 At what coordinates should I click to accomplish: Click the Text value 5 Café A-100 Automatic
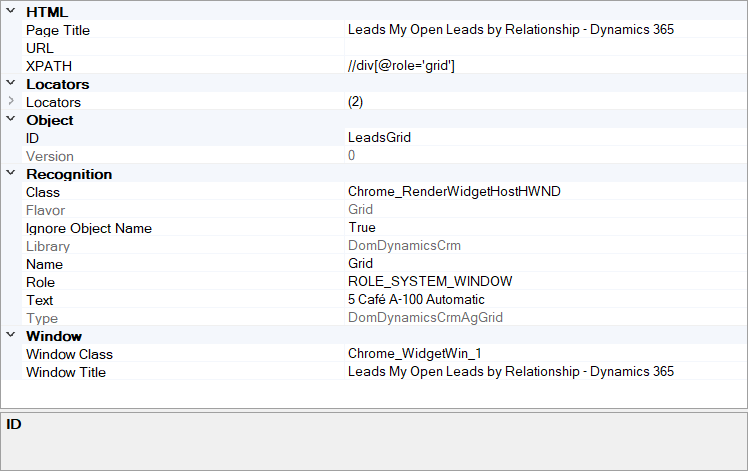pyautogui.click(x=416, y=300)
